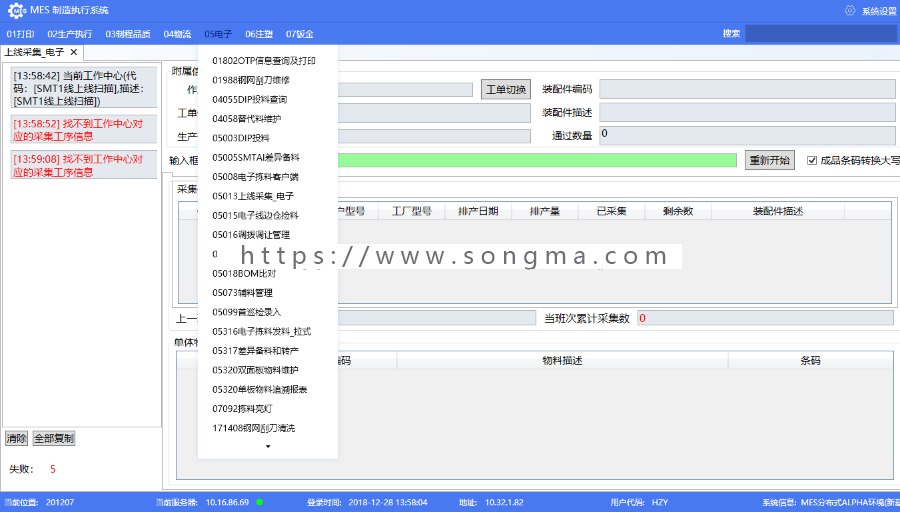Focus the search box in top bar
The height and width of the screenshot is (512, 900).
click(x=821, y=33)
